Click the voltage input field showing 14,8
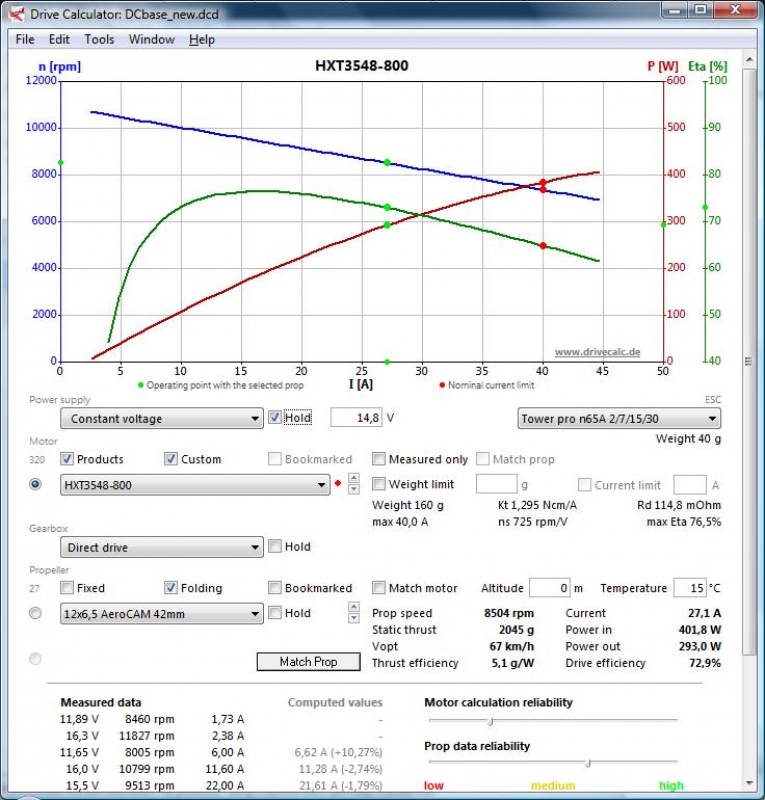The height and width of the screenshot is (800, 765). click(356, 418)
